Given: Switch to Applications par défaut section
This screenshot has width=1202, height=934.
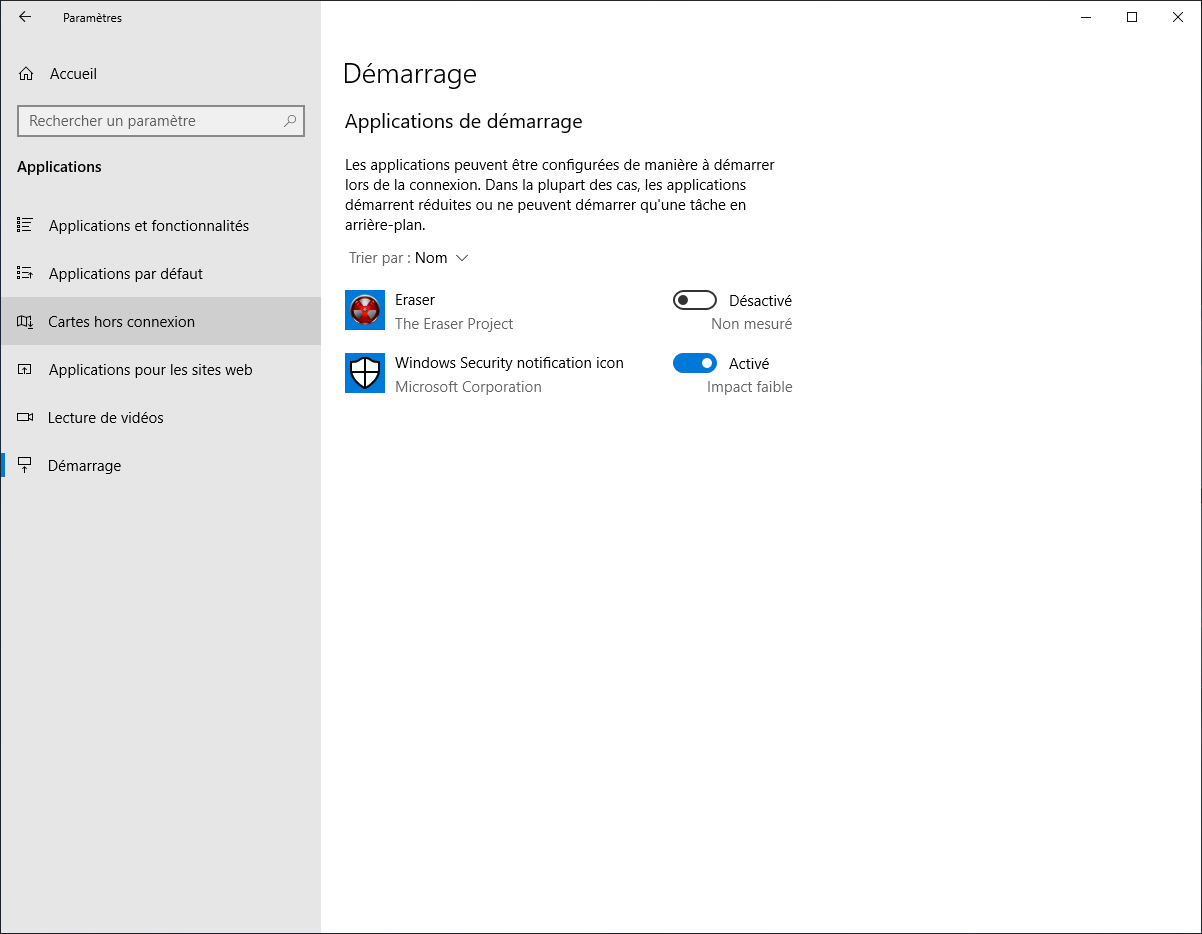Looking at the screenshot, I should coord(126,273).
